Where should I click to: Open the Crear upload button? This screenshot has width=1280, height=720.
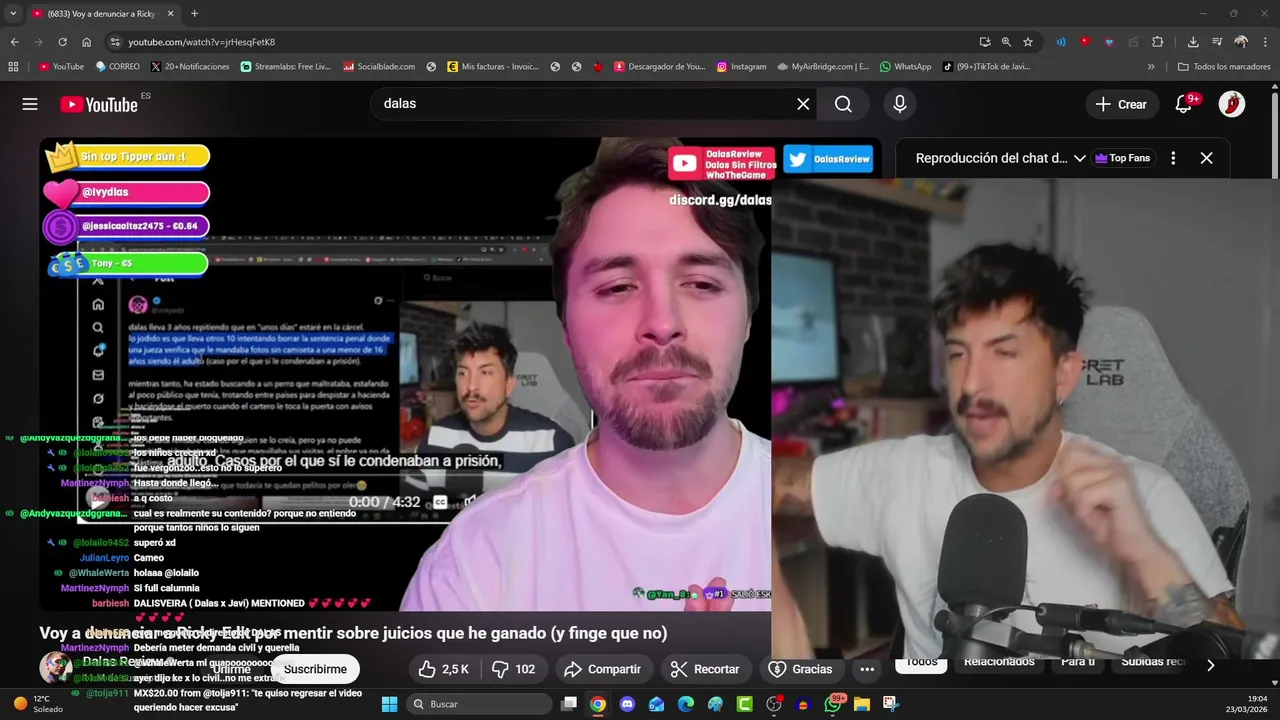[x=1121, y=104]
